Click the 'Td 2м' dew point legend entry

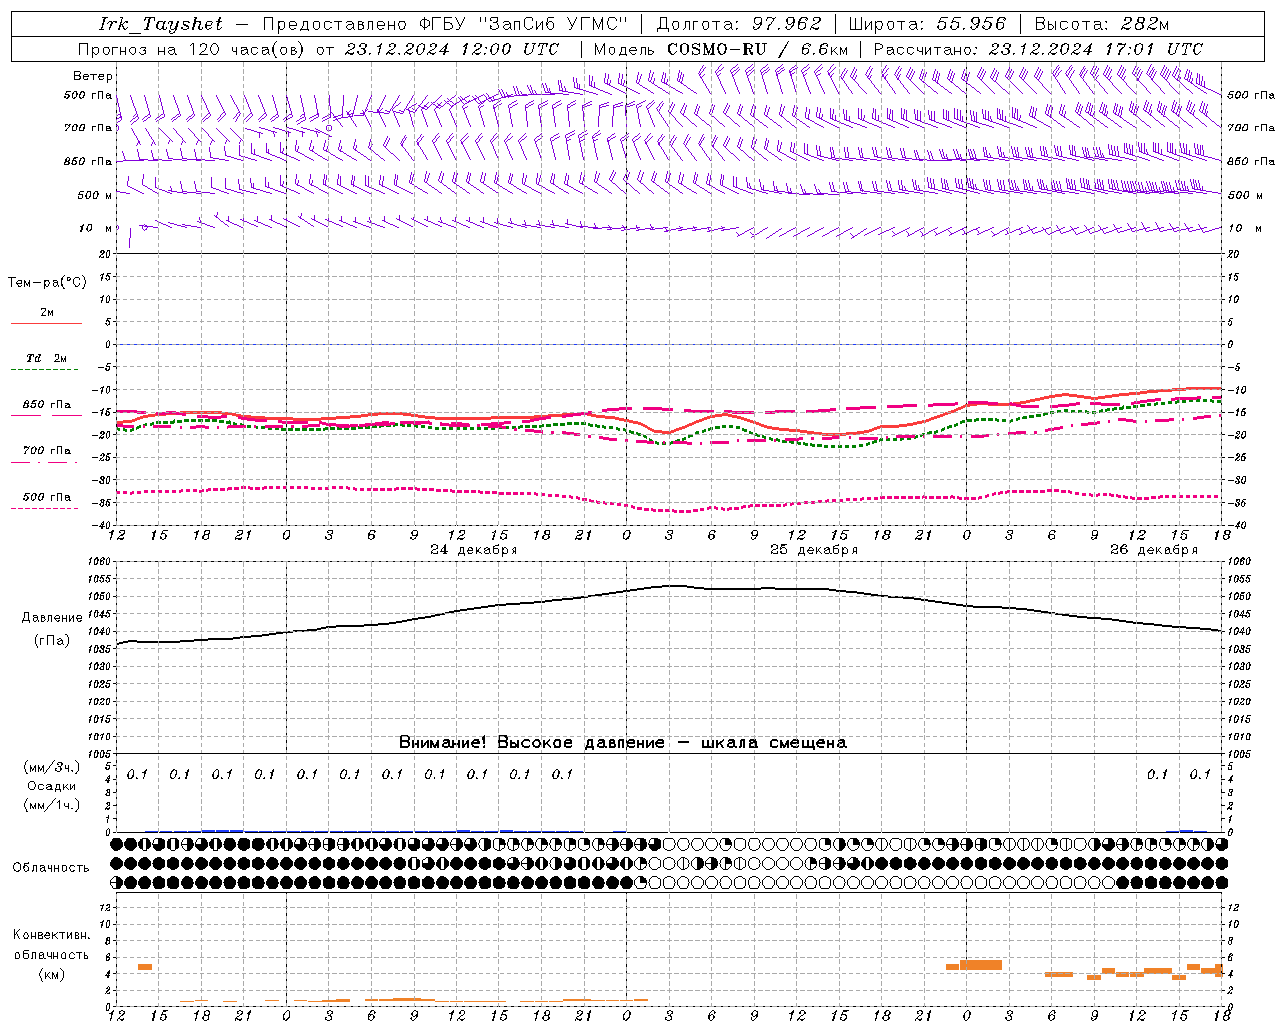click(x=47, y=358)
